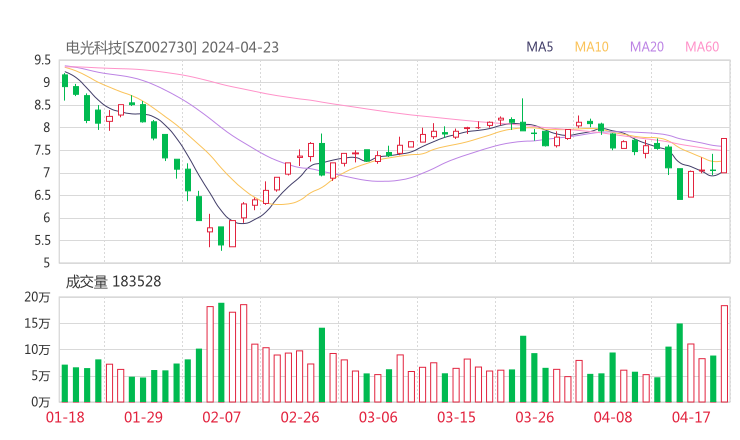The height and width of the screenshot is (440, 740).
Task: Select the tallest green volume bar near 02-07
Action: point(221,353)
